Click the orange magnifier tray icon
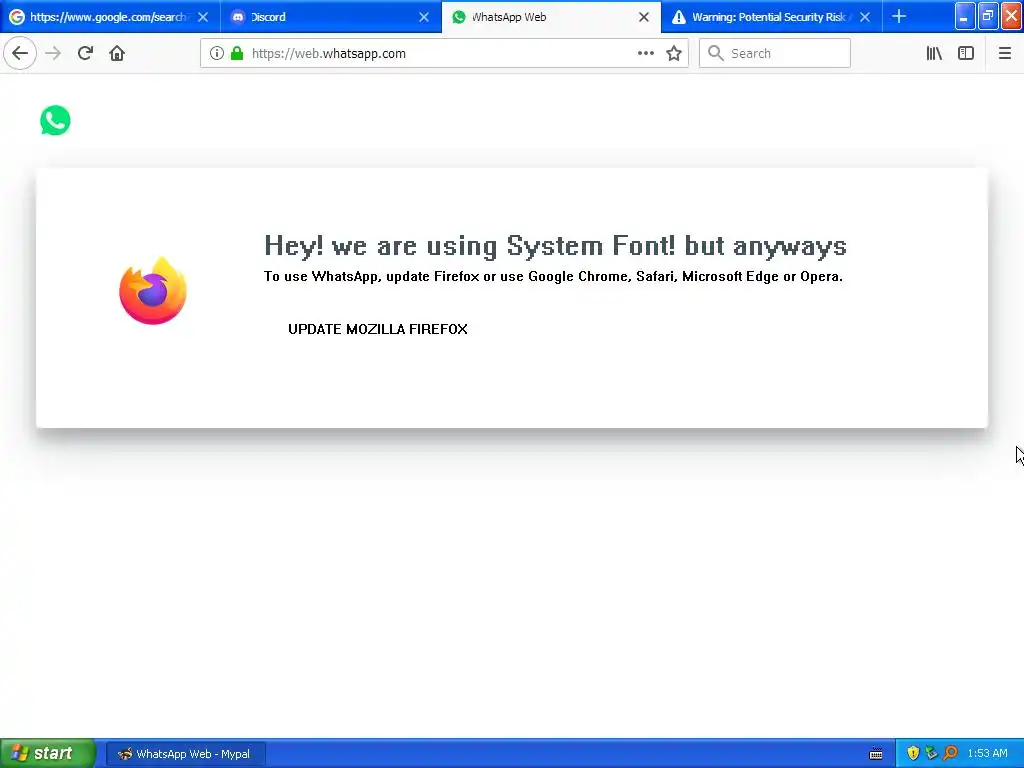 click(950, 754)
